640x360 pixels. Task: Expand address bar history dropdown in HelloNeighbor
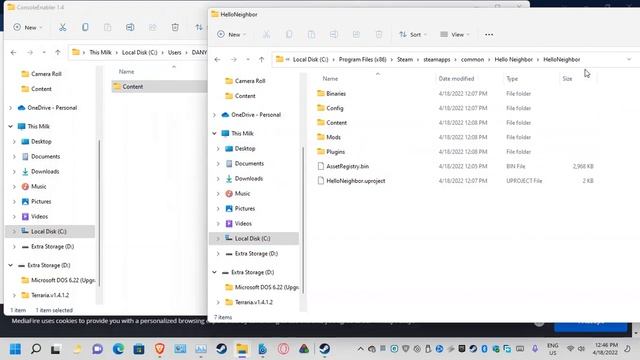(x=629, y=60)
